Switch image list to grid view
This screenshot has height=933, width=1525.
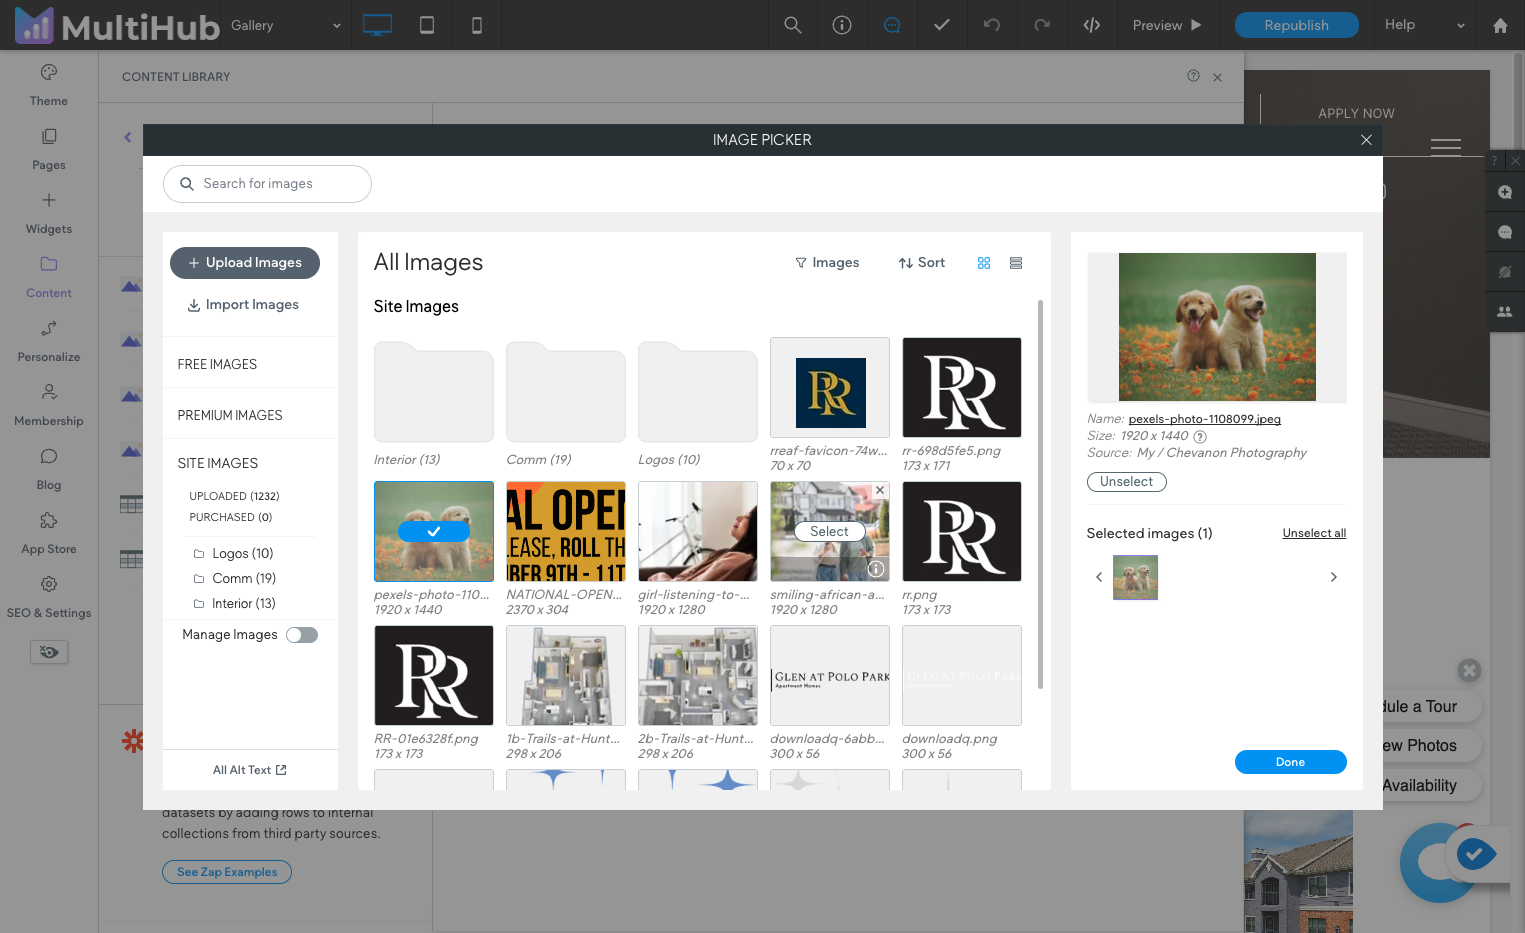tap(984, 263)
